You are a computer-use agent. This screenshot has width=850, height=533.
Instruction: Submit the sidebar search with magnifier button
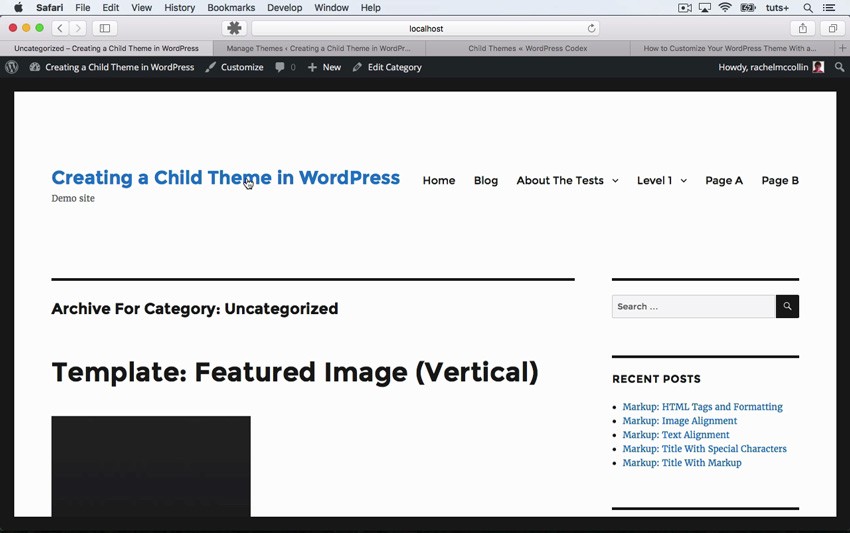tap(787, 306)
